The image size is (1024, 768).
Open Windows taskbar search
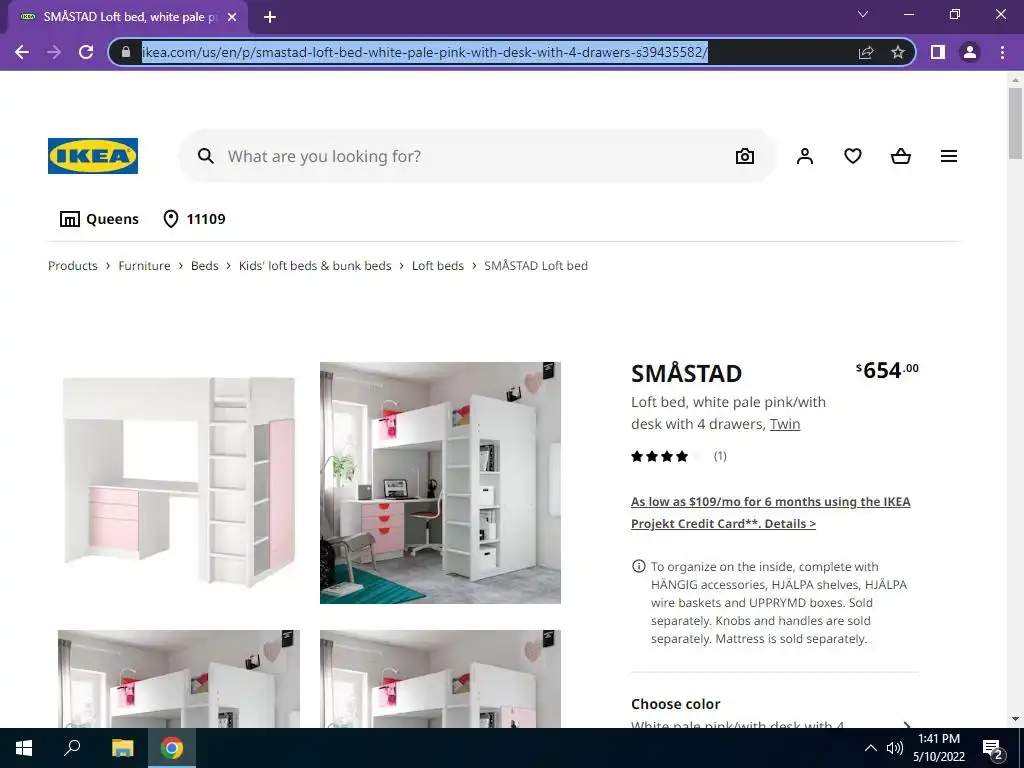click(72, 748)
